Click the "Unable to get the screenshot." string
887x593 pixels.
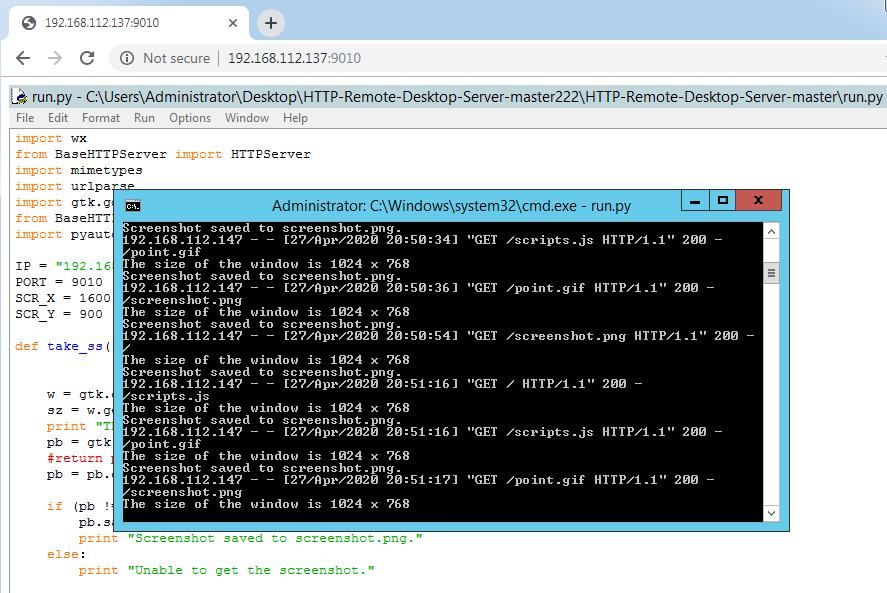click(251, 570)
